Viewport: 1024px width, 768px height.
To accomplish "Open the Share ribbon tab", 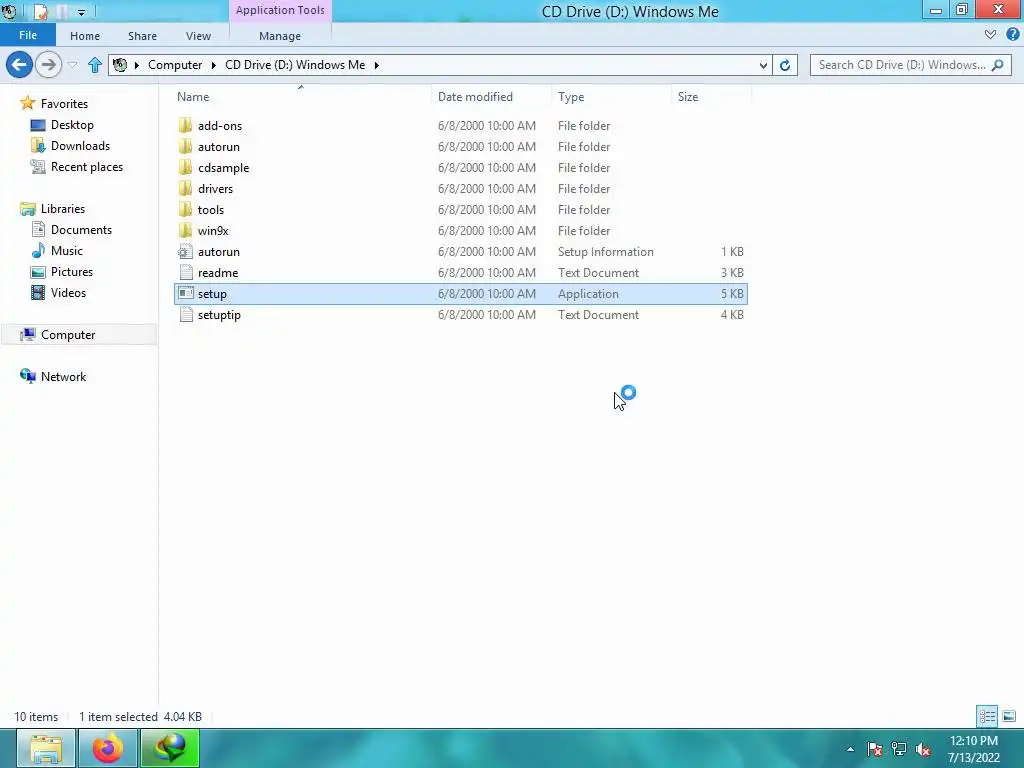I will 142,36.
